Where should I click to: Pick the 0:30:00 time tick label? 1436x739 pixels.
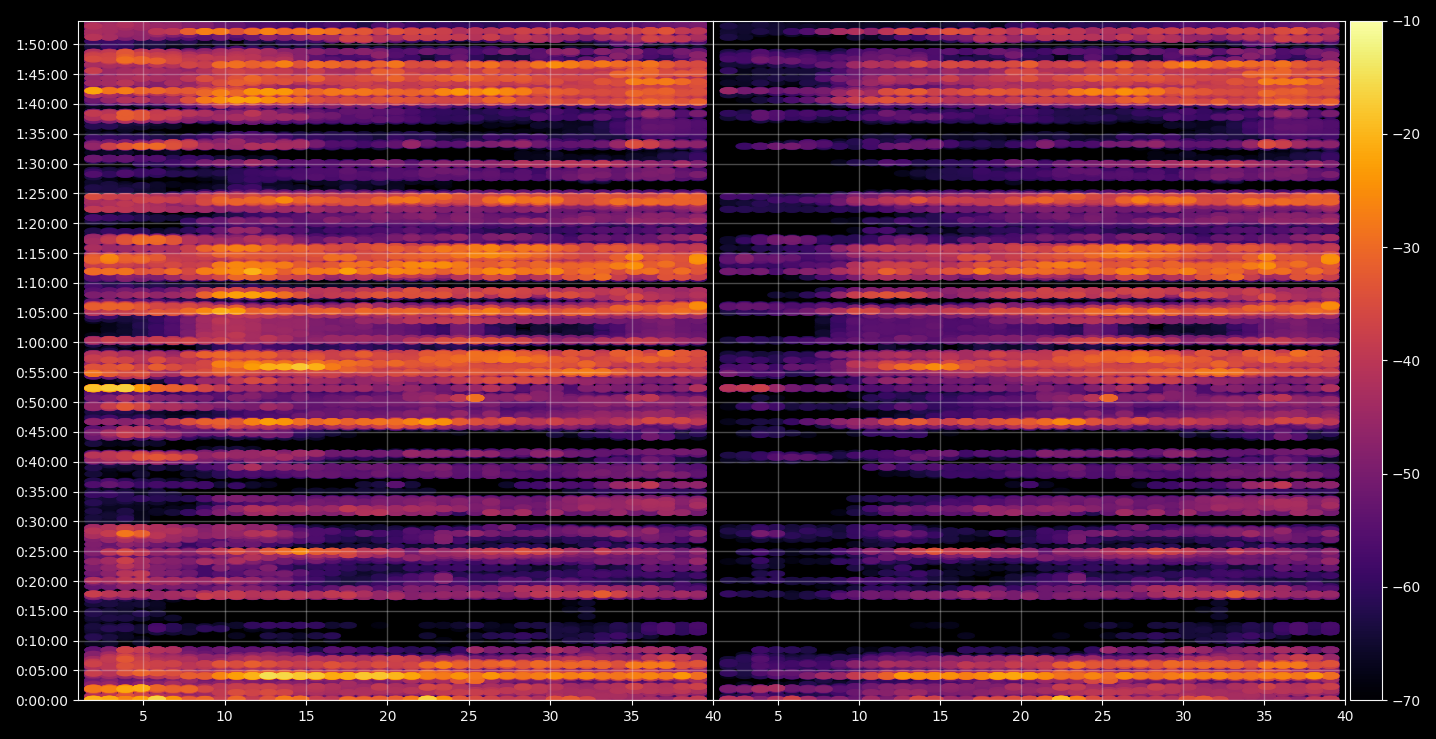tap(42, 522)
